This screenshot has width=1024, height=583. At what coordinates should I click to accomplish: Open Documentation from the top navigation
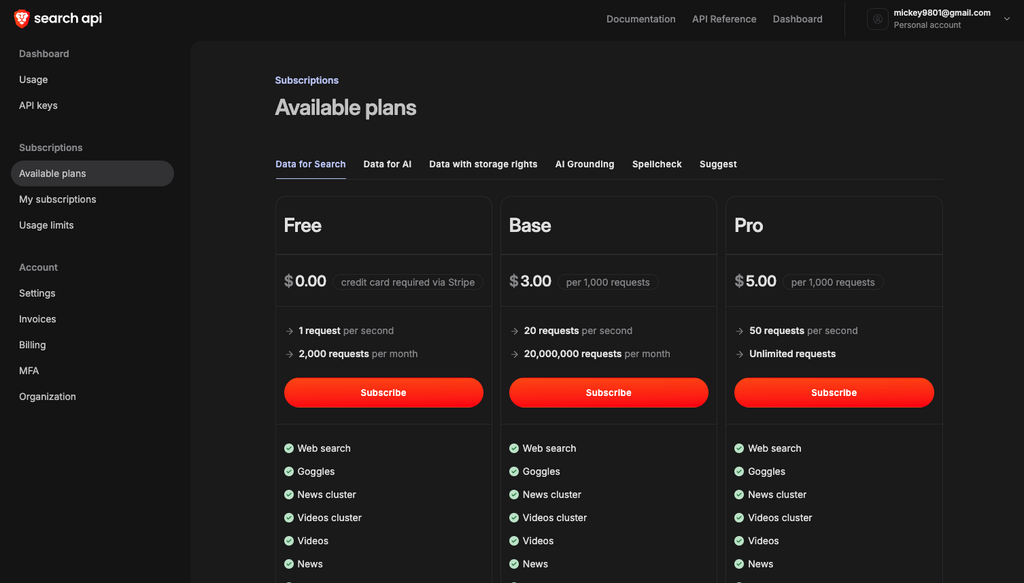click(641, 18)
